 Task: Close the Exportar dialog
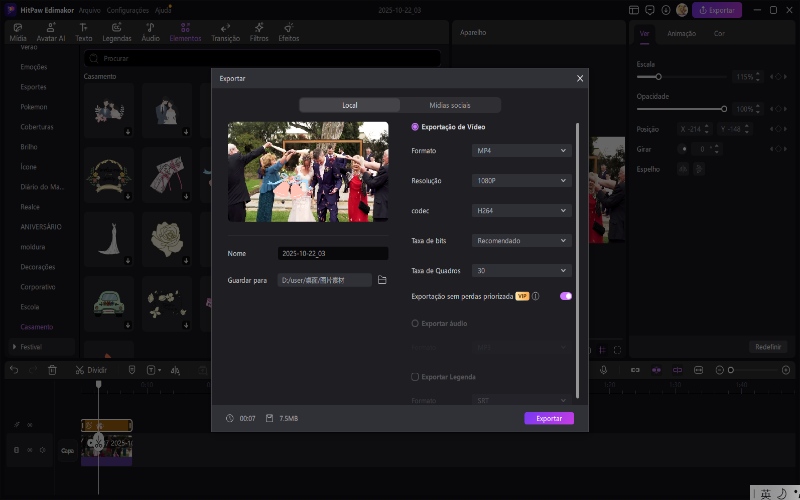pyautogui.click(x=580, y=78)
